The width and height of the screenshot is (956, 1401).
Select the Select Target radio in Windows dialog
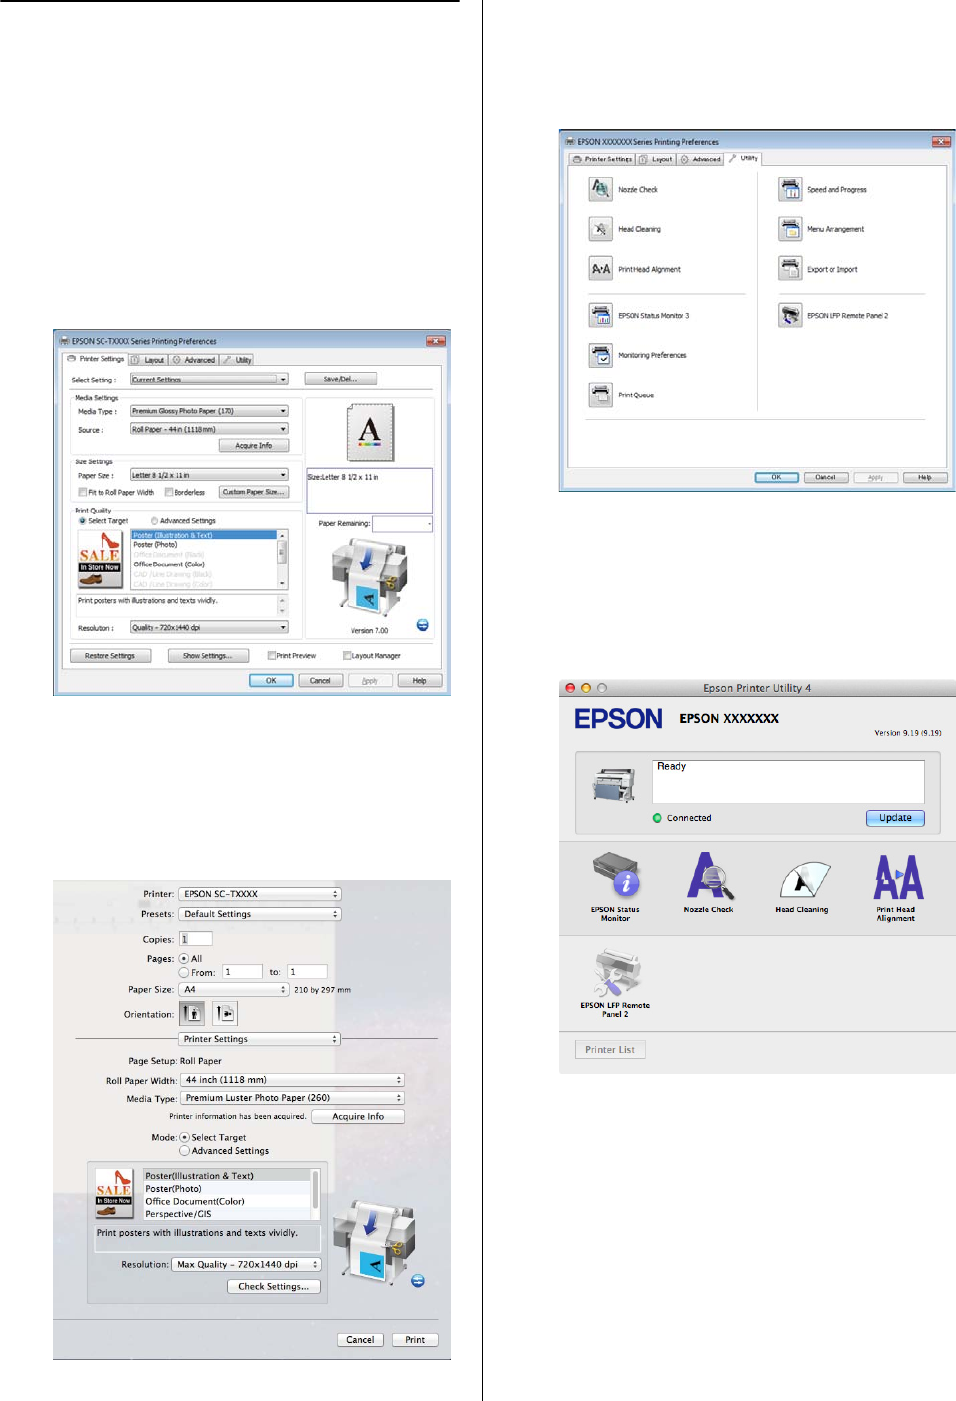coord(82,521)
